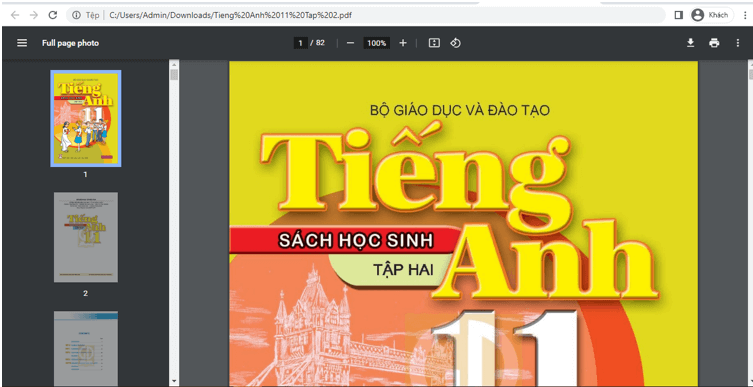The image size is (753, 387).
Task: Open PDF viewer more actions menu
Action: (738, 43)
